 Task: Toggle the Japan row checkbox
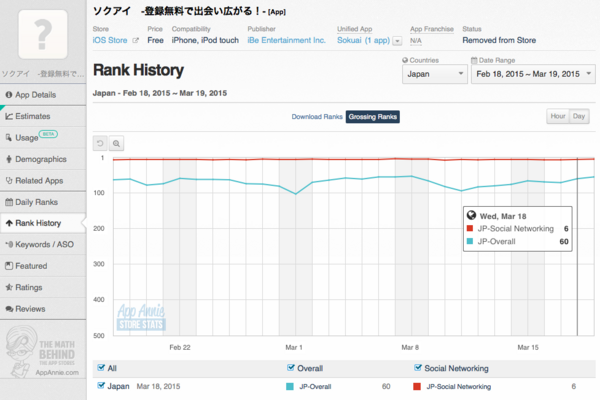101,385
